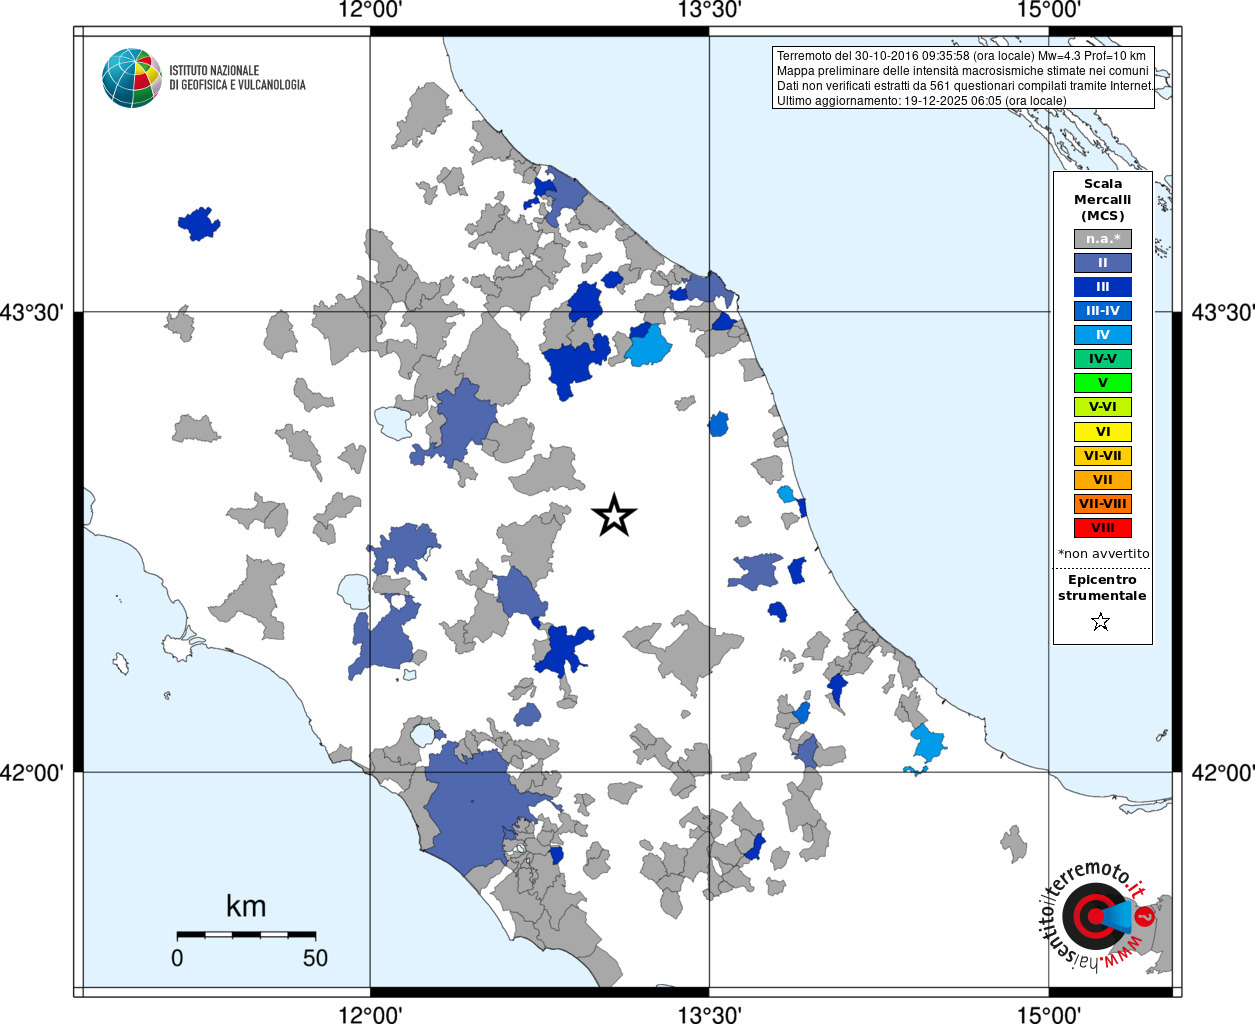
Task: Select the VI yellow legend swatch
Action: [x=1103, y=432]
